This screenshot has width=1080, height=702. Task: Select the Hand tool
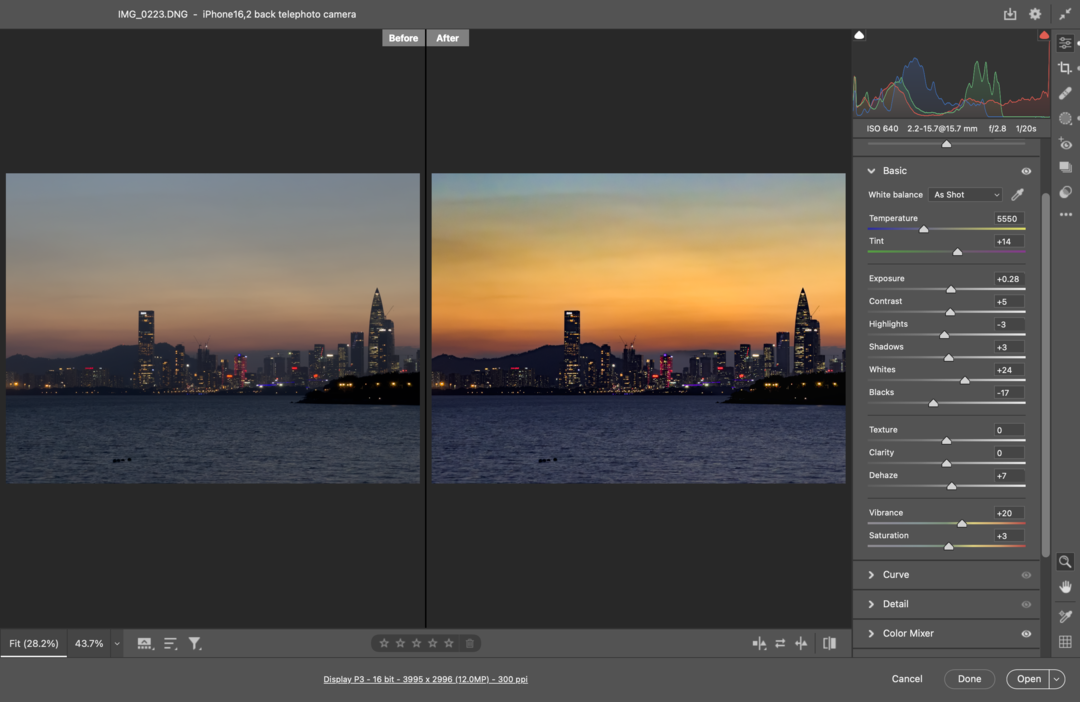pyautogui.click(x=1065, y=587)
